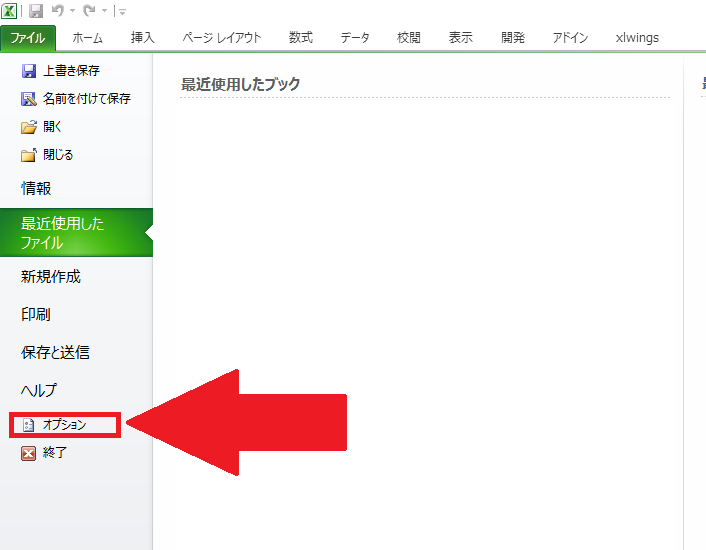
Task: Click the Excel application icon in title bar
Action: [x=9, y=11]
